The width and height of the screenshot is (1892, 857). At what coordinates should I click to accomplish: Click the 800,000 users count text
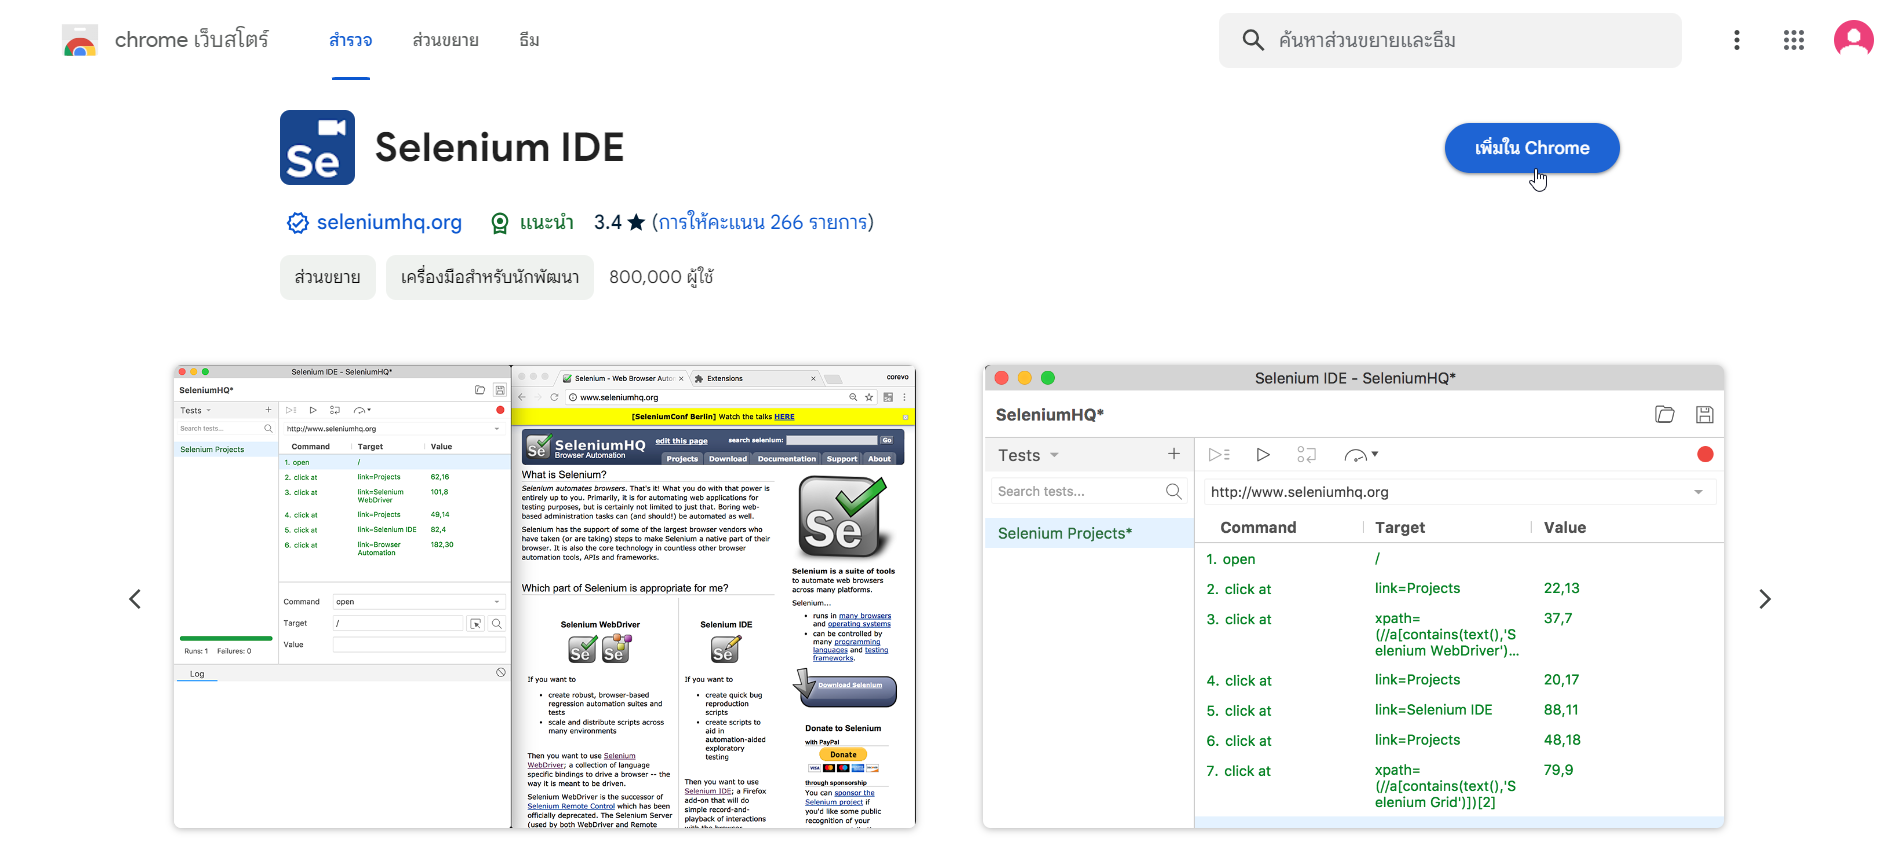point(661,277)
